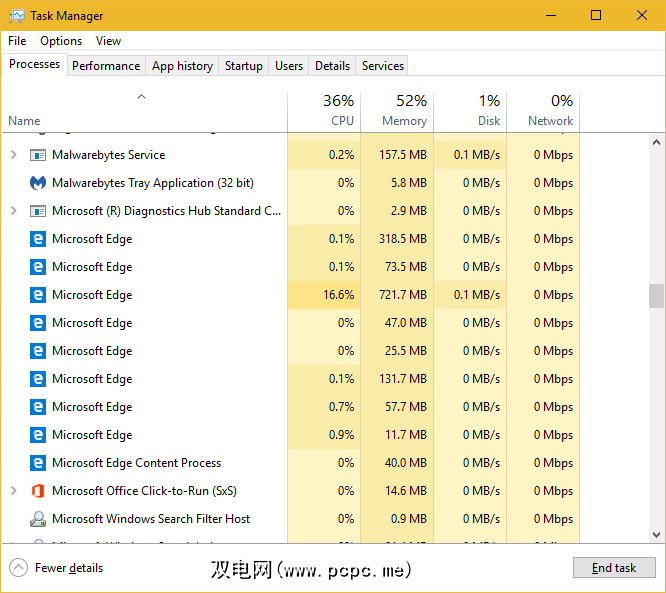Click the Microsoft Edge Content Process icon
The width and height of the screenshot is (666, 593).
38,463
